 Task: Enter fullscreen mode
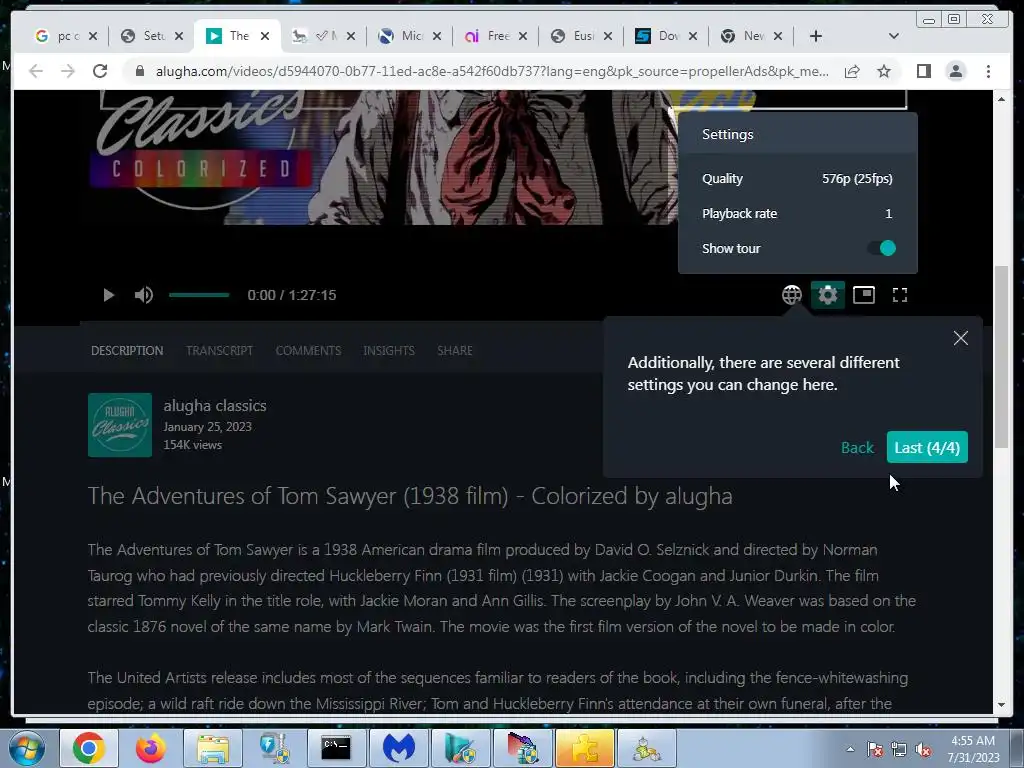pyautogui.click(x=900, y=295)
